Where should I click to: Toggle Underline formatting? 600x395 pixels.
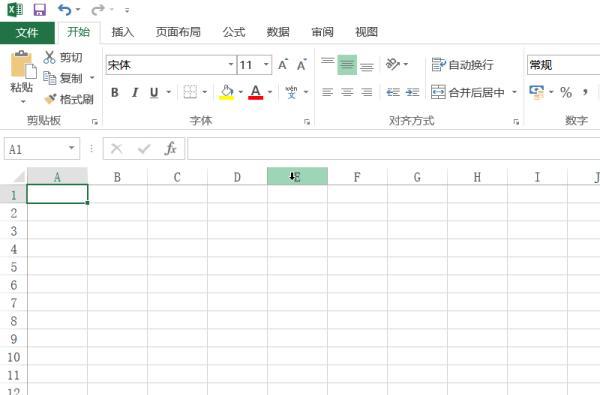tap(154, 92)
